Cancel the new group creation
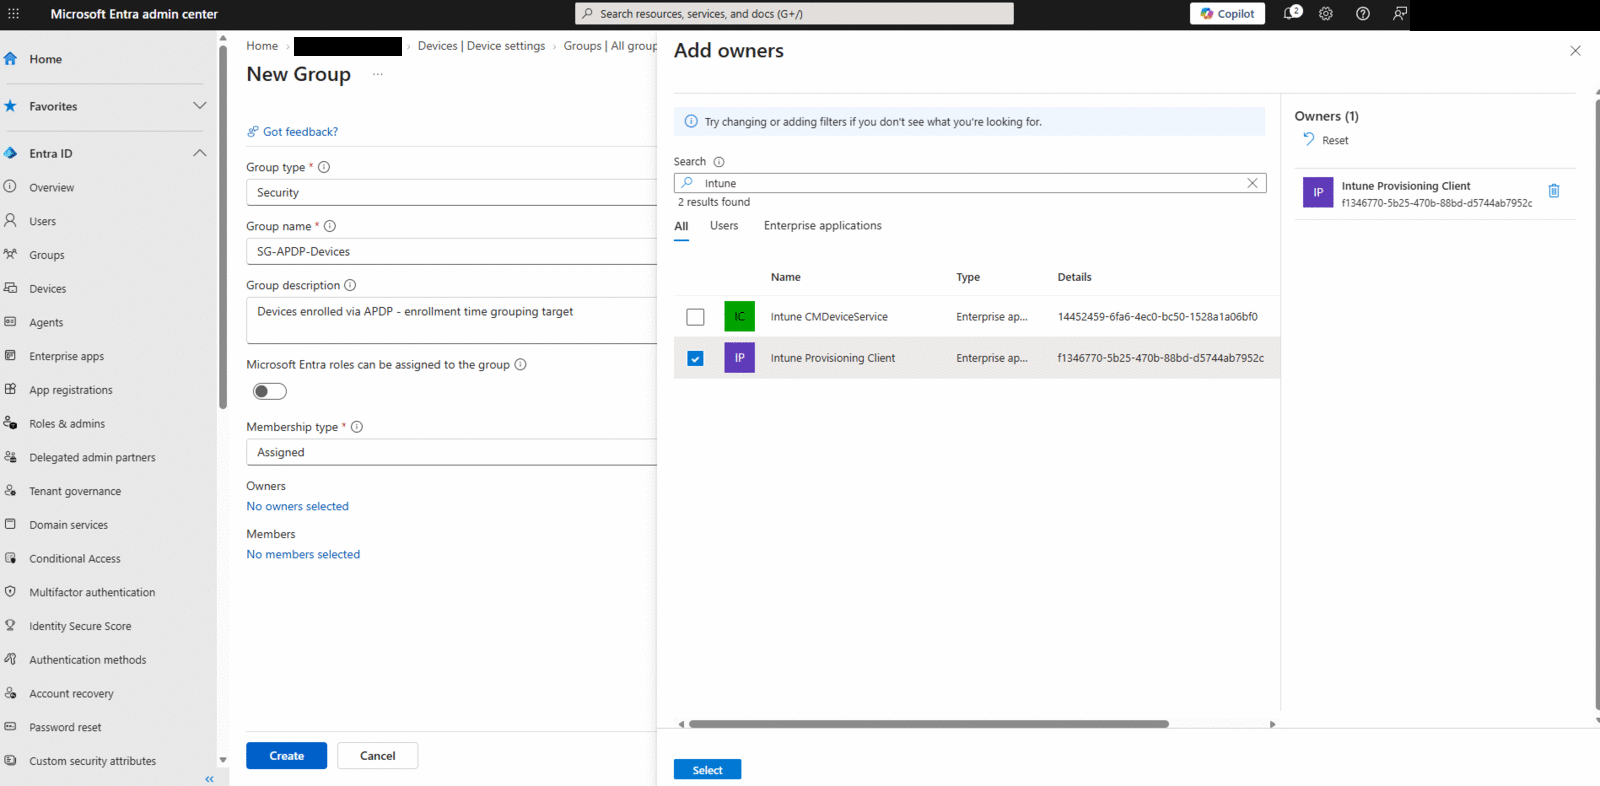This screenshot has width=1600, height=786. click(x=378, y=756)
